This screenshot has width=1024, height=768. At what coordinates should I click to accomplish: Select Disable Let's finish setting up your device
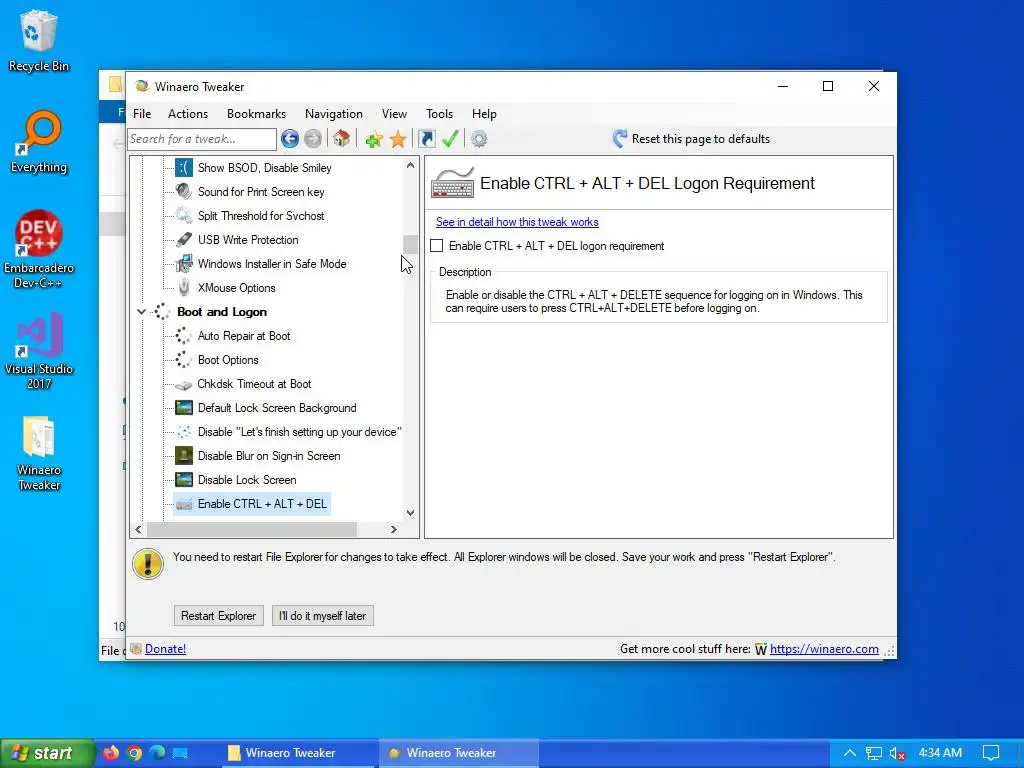click(x=299, y=432)
